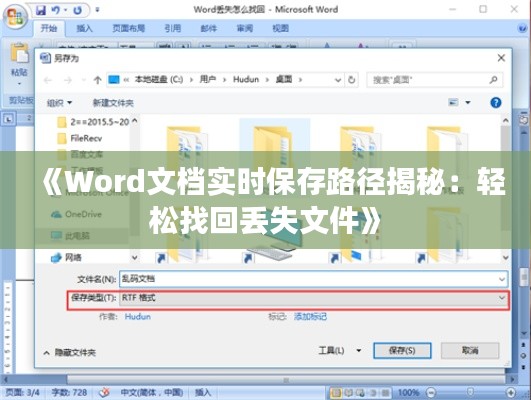531x400 pixels.
Task: Click the Word help icon in ribbon
Action: pyautogui.click(x=523, y=28)
